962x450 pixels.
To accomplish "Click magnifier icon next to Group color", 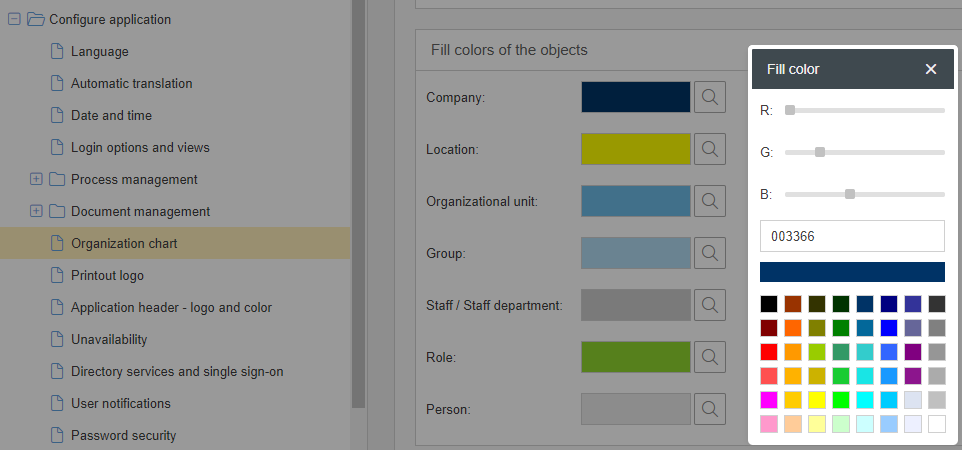I will 709,253.
